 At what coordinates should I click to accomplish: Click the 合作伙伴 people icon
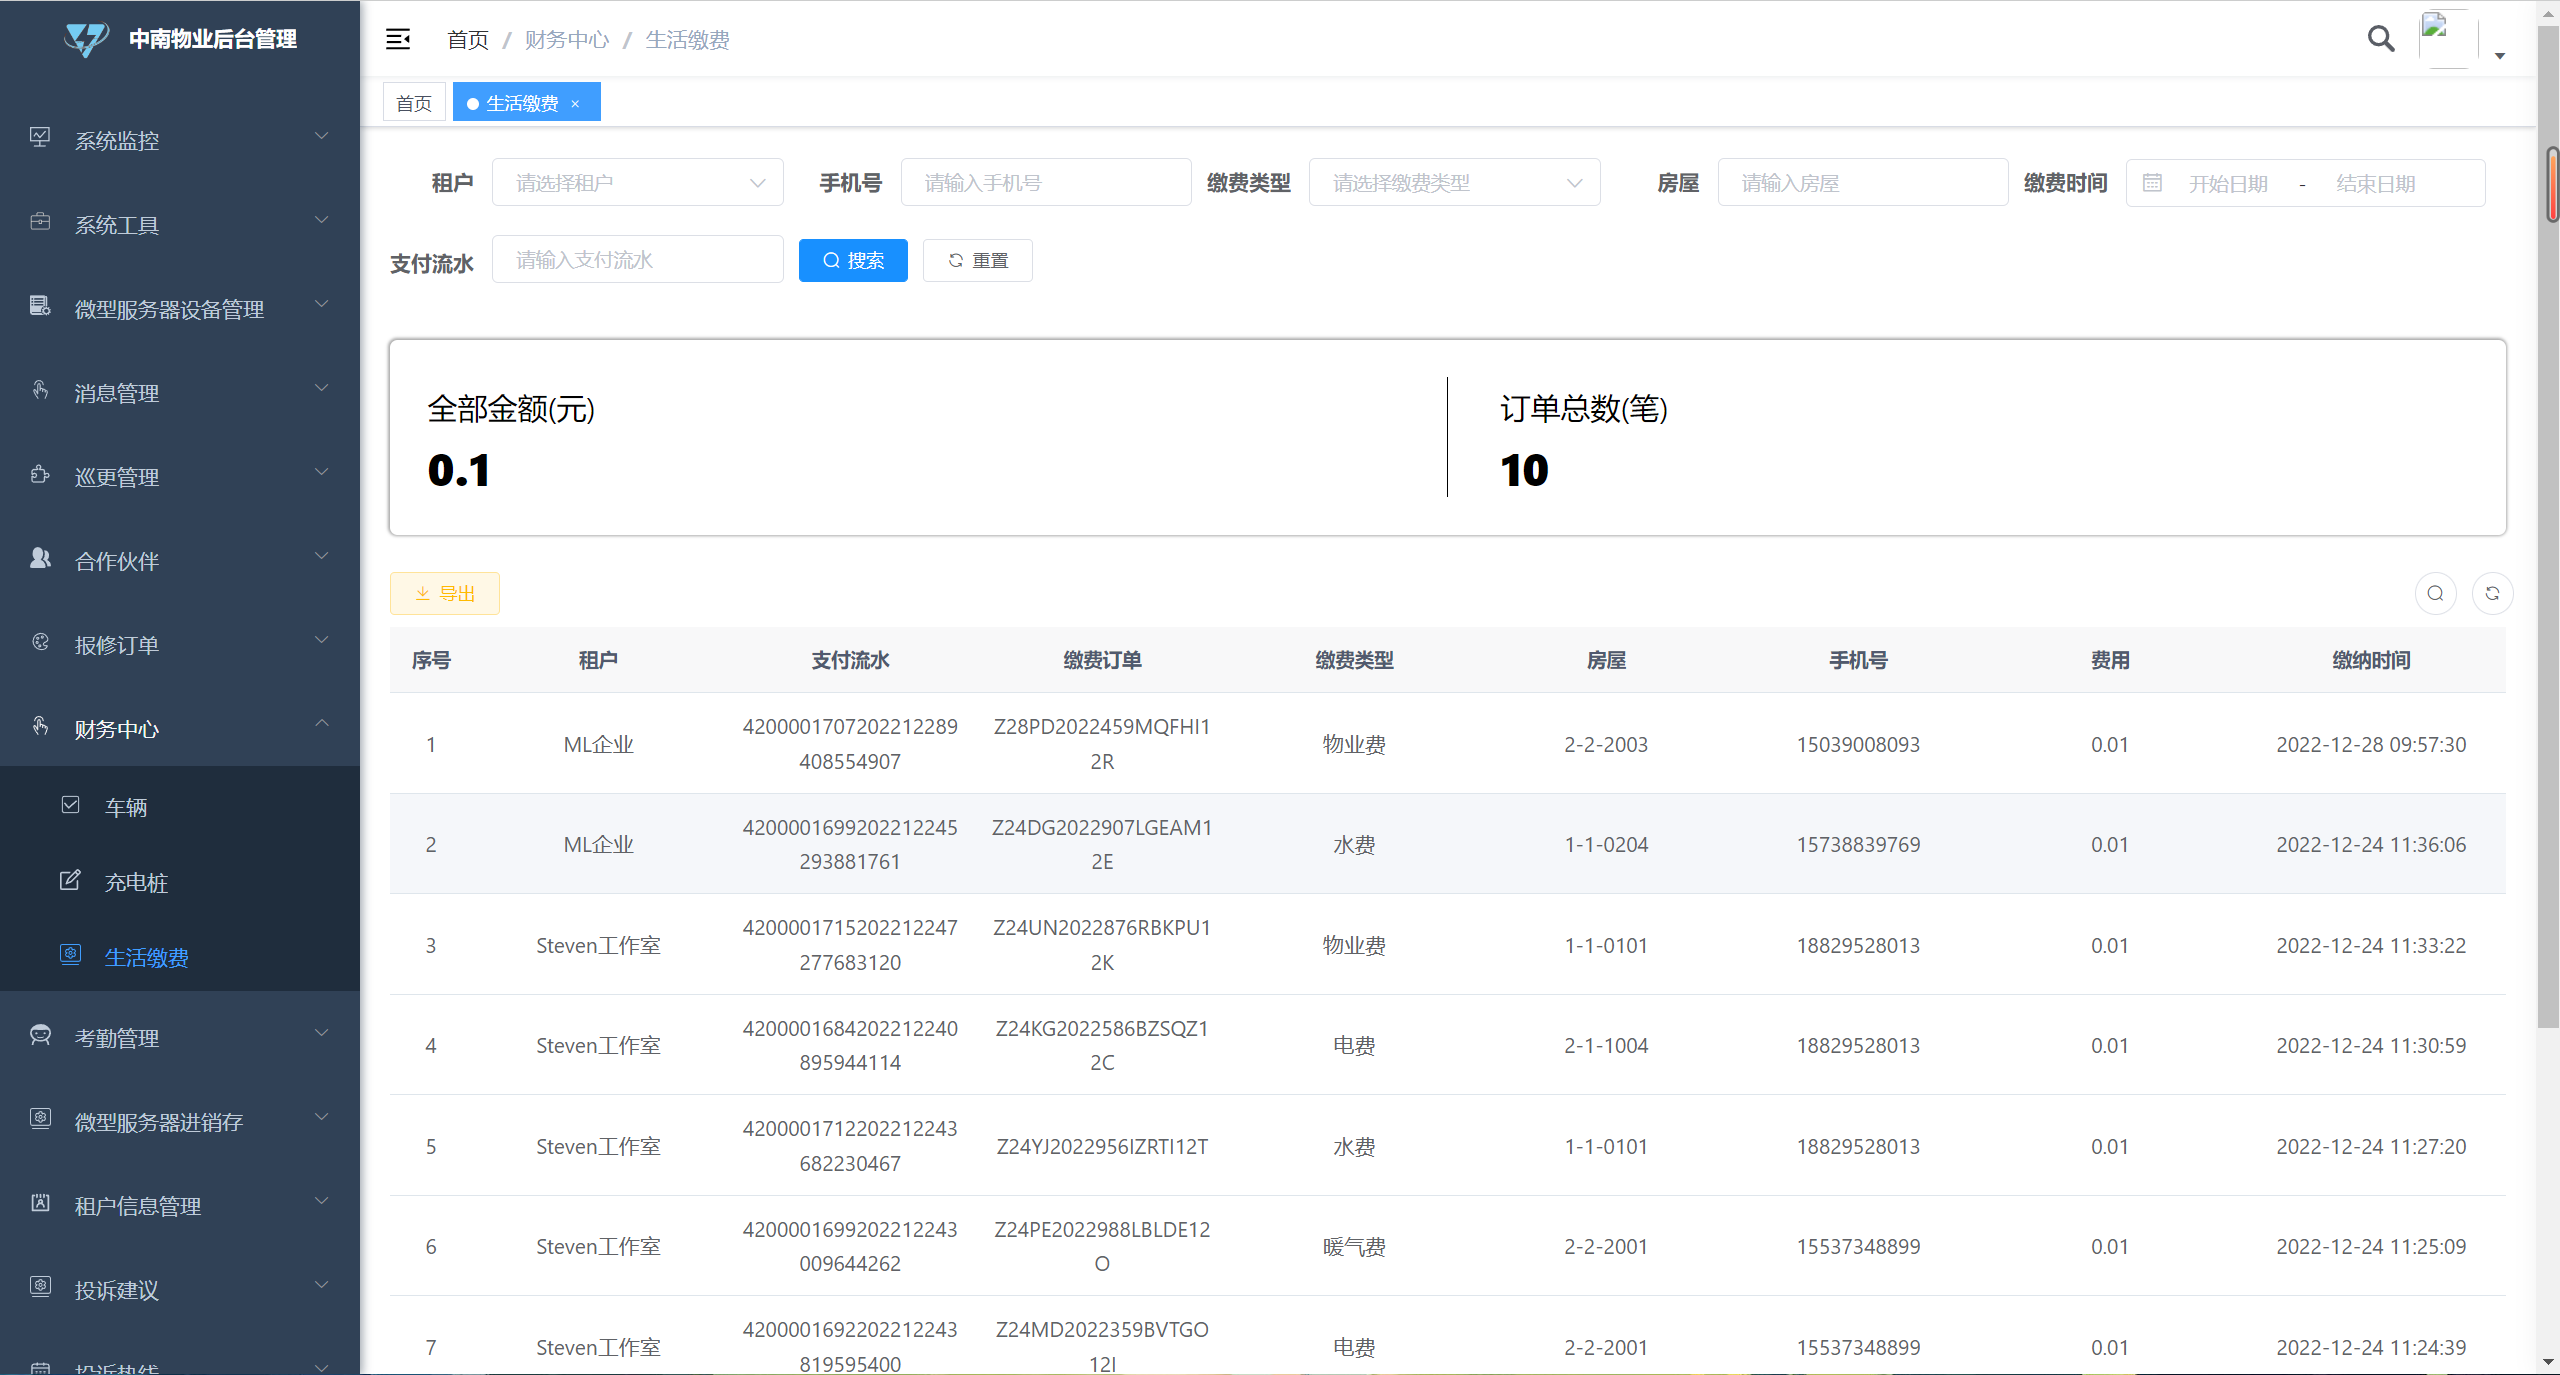(40, 557)
